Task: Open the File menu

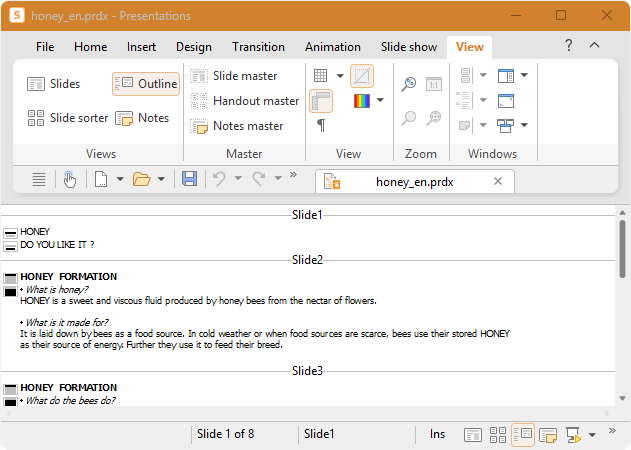Action: (45, 47)
